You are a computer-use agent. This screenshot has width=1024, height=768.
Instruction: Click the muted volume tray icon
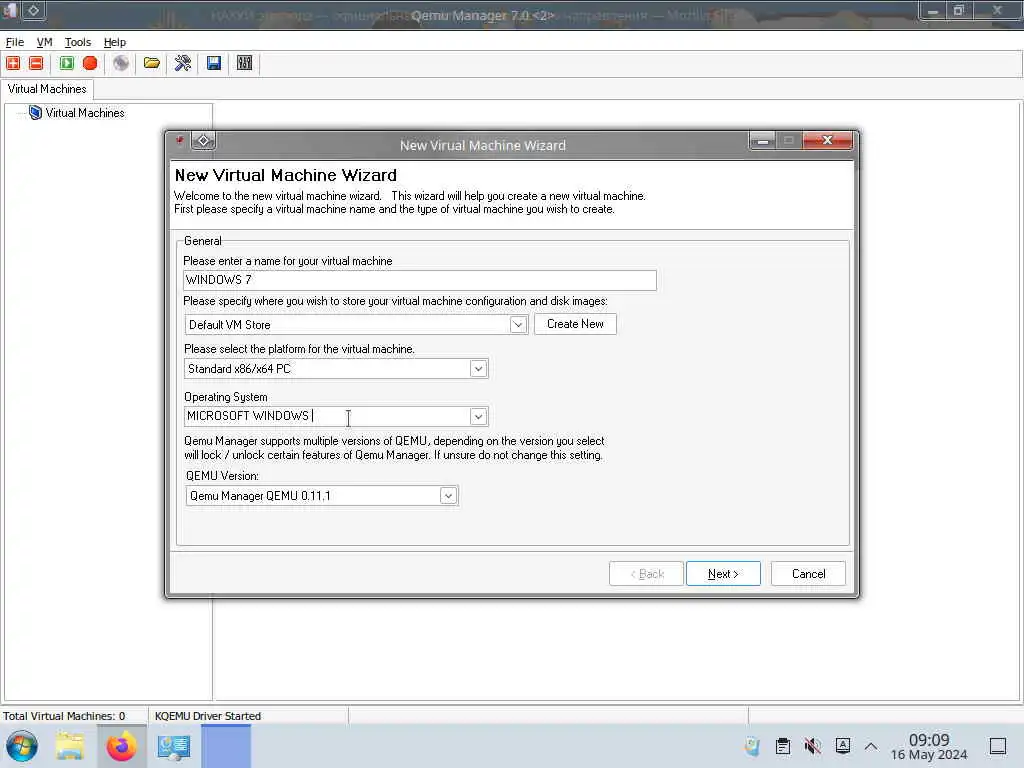pyautogui.click(x=812, y=746)
